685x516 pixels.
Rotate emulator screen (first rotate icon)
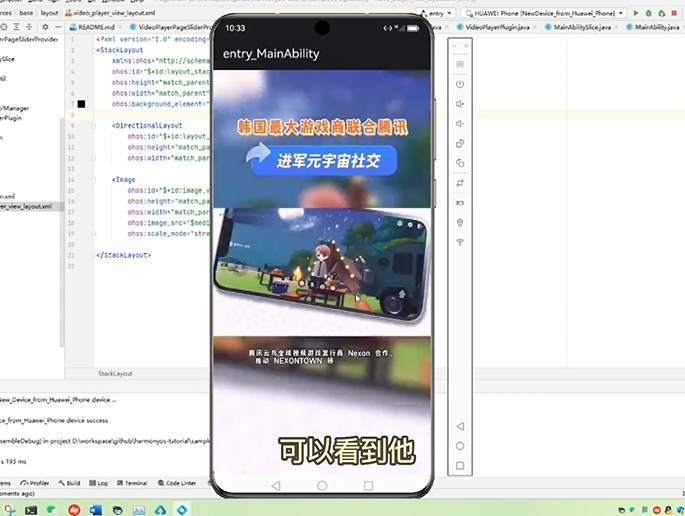click(x=460, y=143)
